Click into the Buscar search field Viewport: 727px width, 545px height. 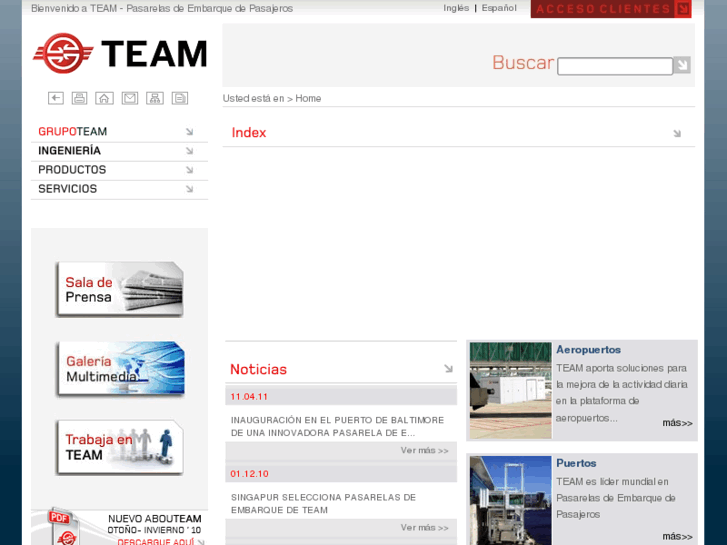(614, 66)
